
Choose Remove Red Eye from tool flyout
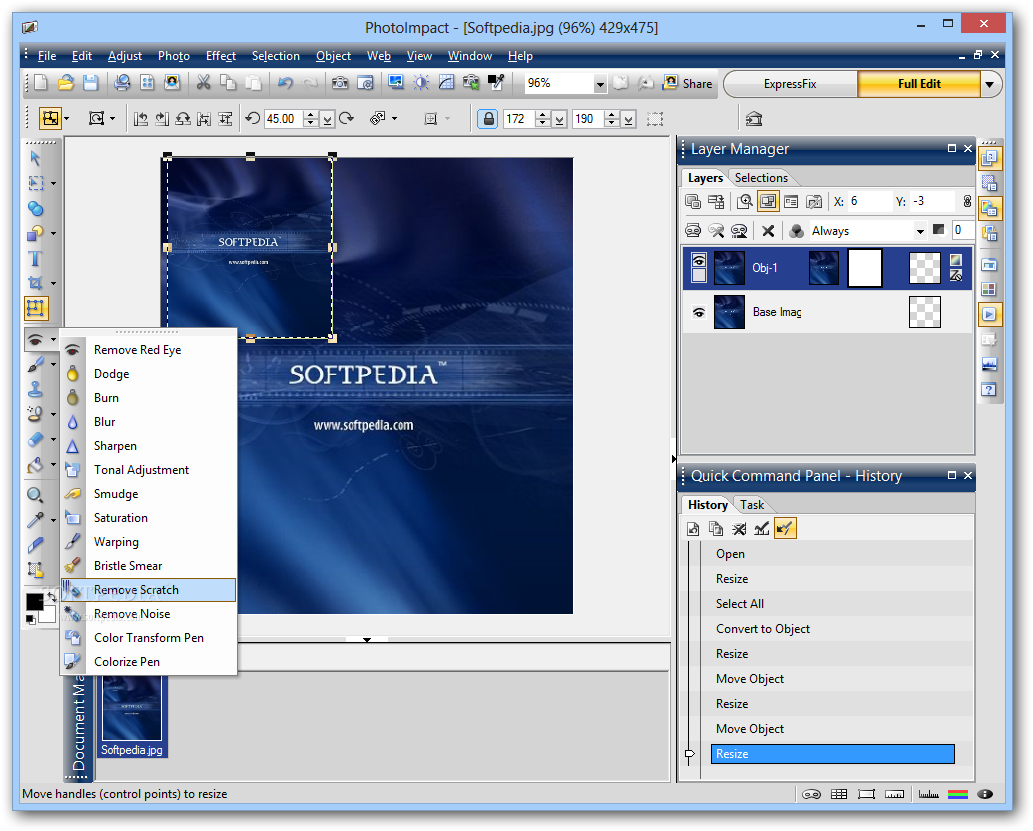pyautogui.click(x=148, y=350)
